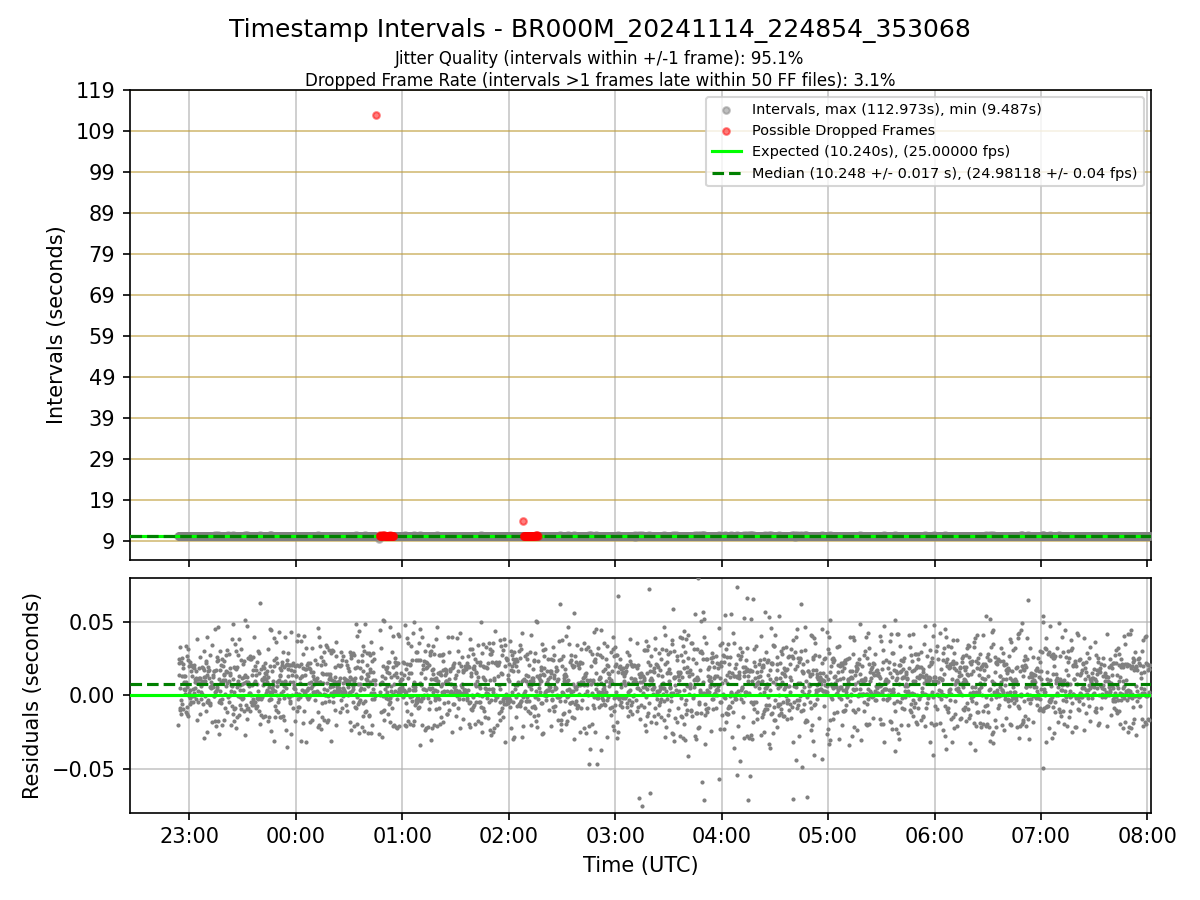Viewport: 1200px width, 900px height.
Task: Click the 19 tick label on the intervals axis
Action: 104,501
